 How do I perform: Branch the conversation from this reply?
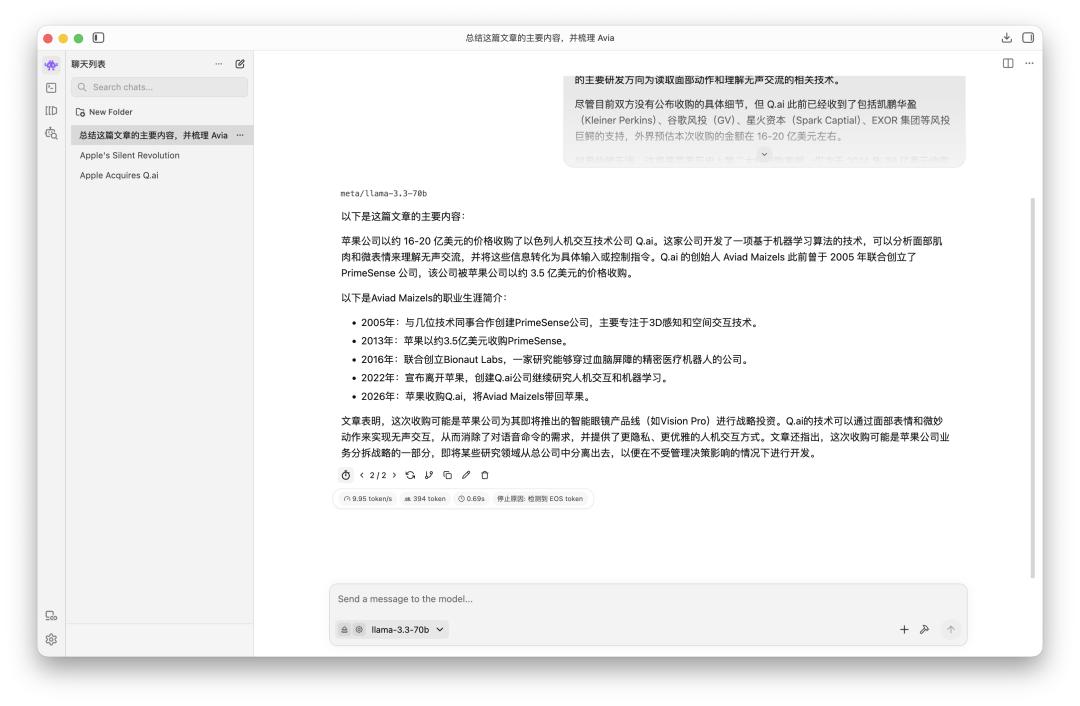click(429, 474)
